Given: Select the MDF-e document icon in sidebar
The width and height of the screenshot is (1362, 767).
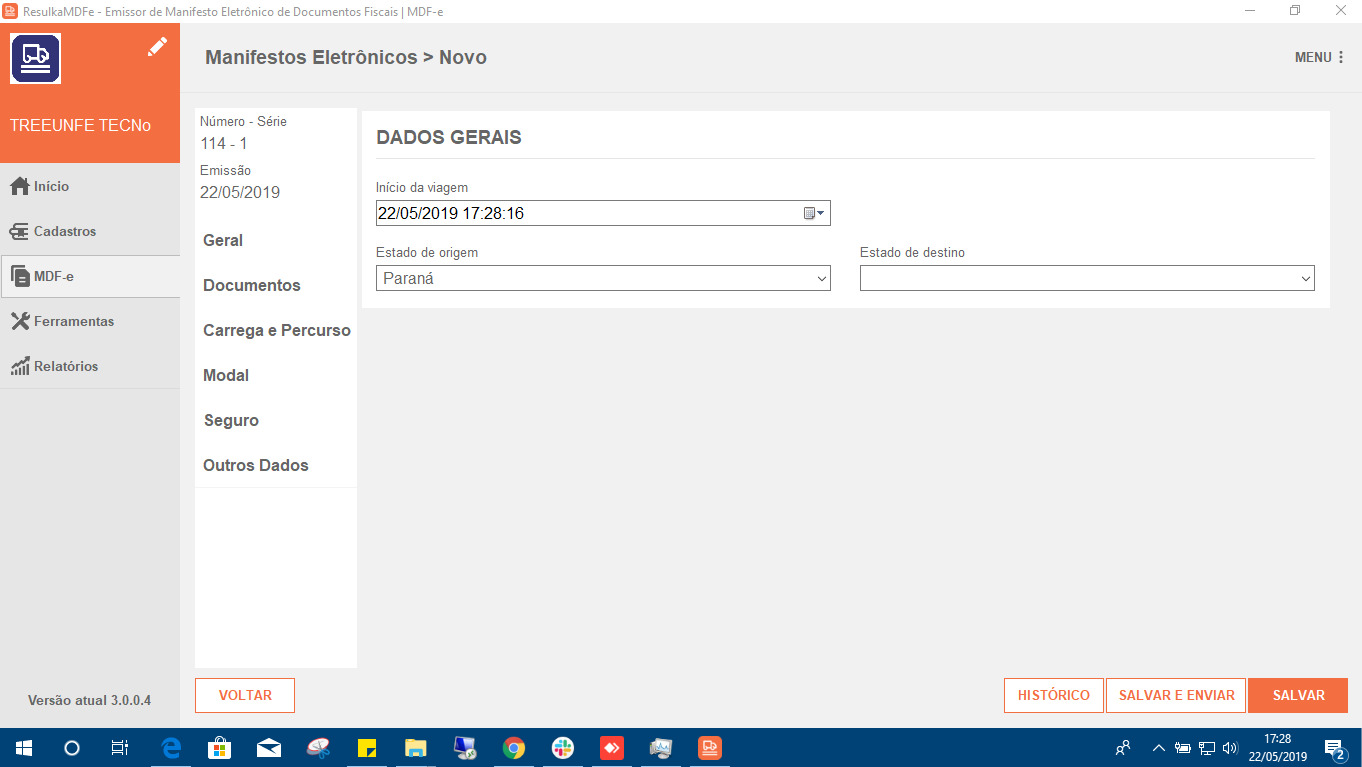Looking at the screenshot, I should [x=21, y=276].
